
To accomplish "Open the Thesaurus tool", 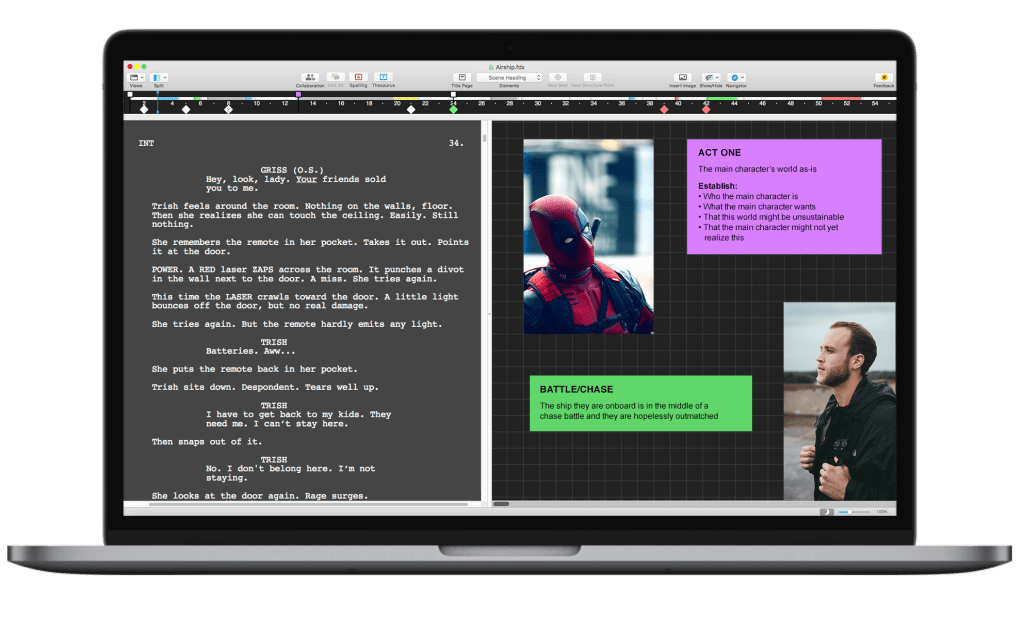I will coord(383,77).
